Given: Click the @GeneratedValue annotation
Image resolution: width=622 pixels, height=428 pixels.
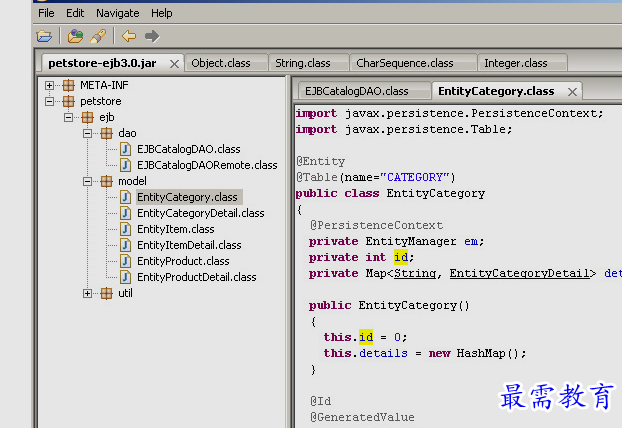Looking at the screenshot, I should [x=362, y=417].
